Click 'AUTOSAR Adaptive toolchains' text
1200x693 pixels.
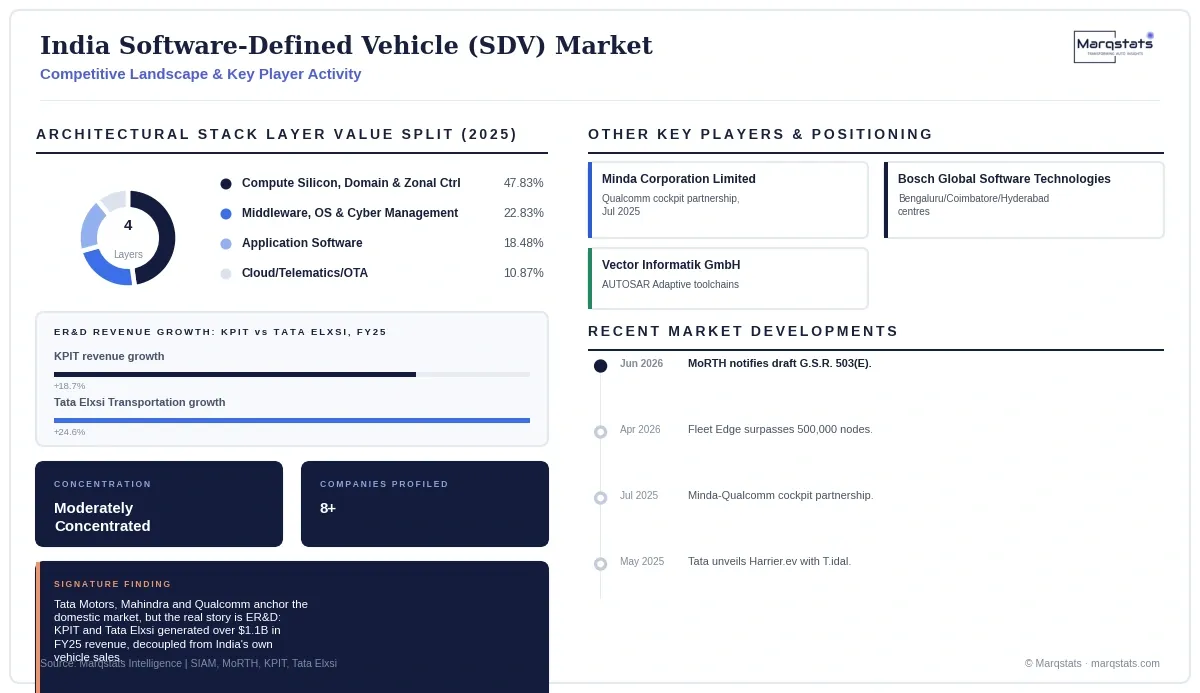[670, 285]
